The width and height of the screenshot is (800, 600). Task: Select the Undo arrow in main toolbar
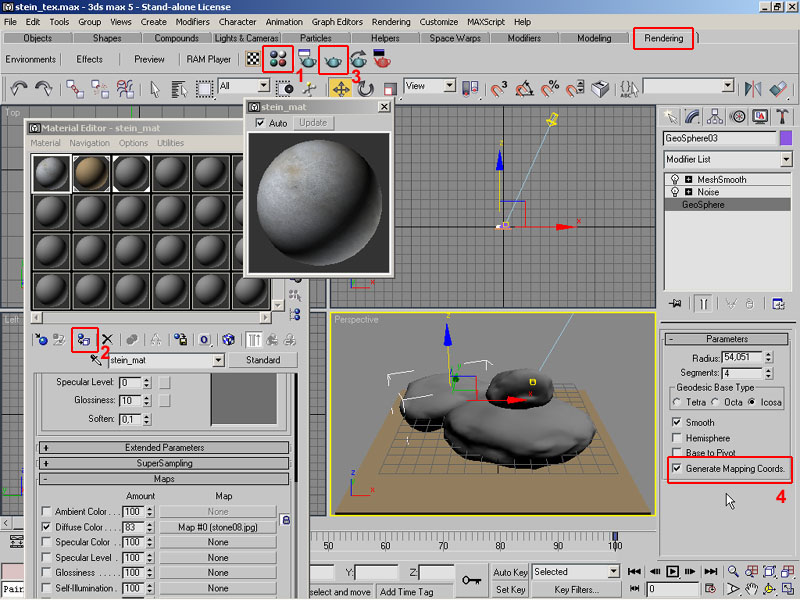pyautogui.click(x=18, y=89)
